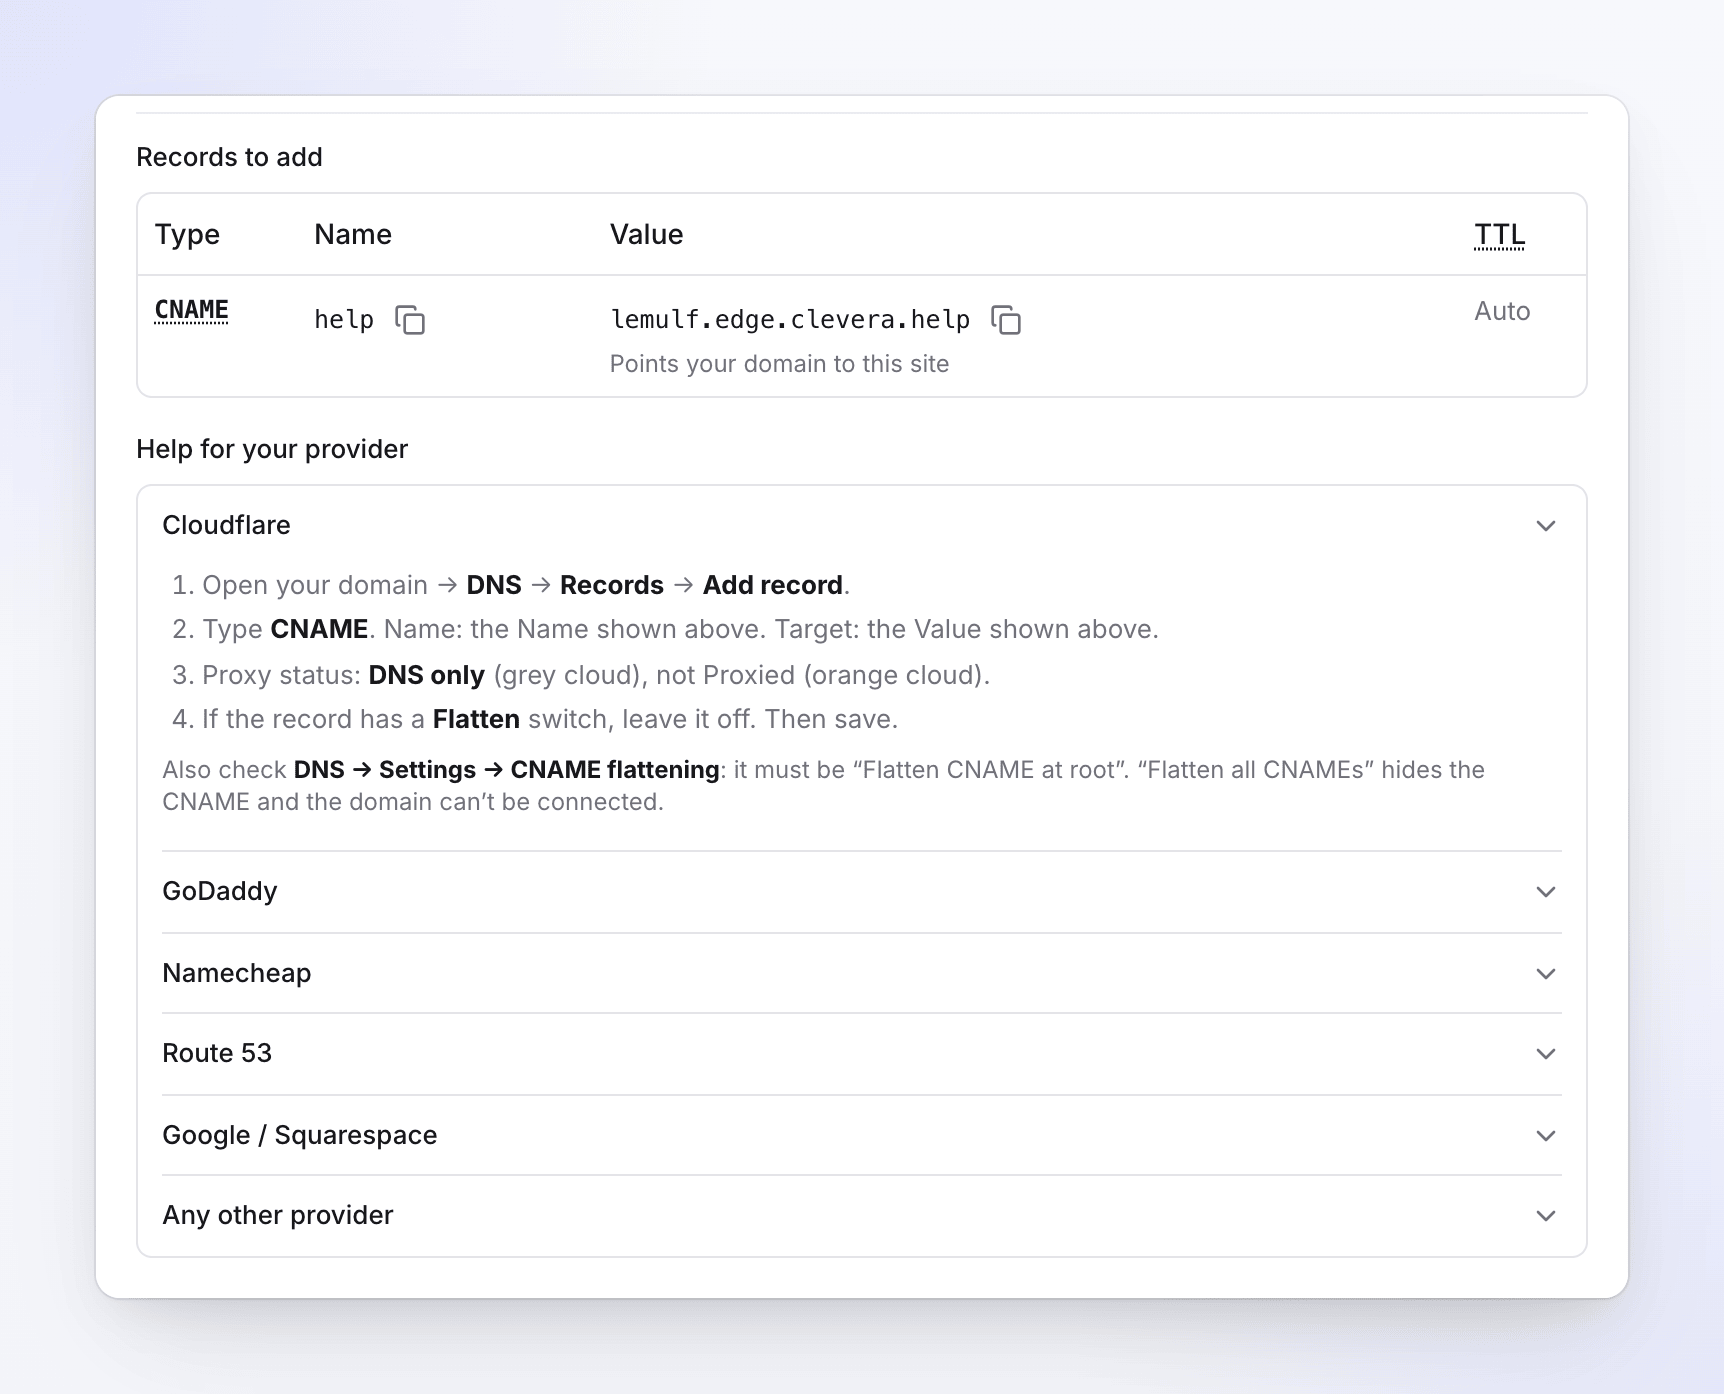Click the bold "Records" word in step 1
1724x1394 pixels.
click(x=612, y=585)
